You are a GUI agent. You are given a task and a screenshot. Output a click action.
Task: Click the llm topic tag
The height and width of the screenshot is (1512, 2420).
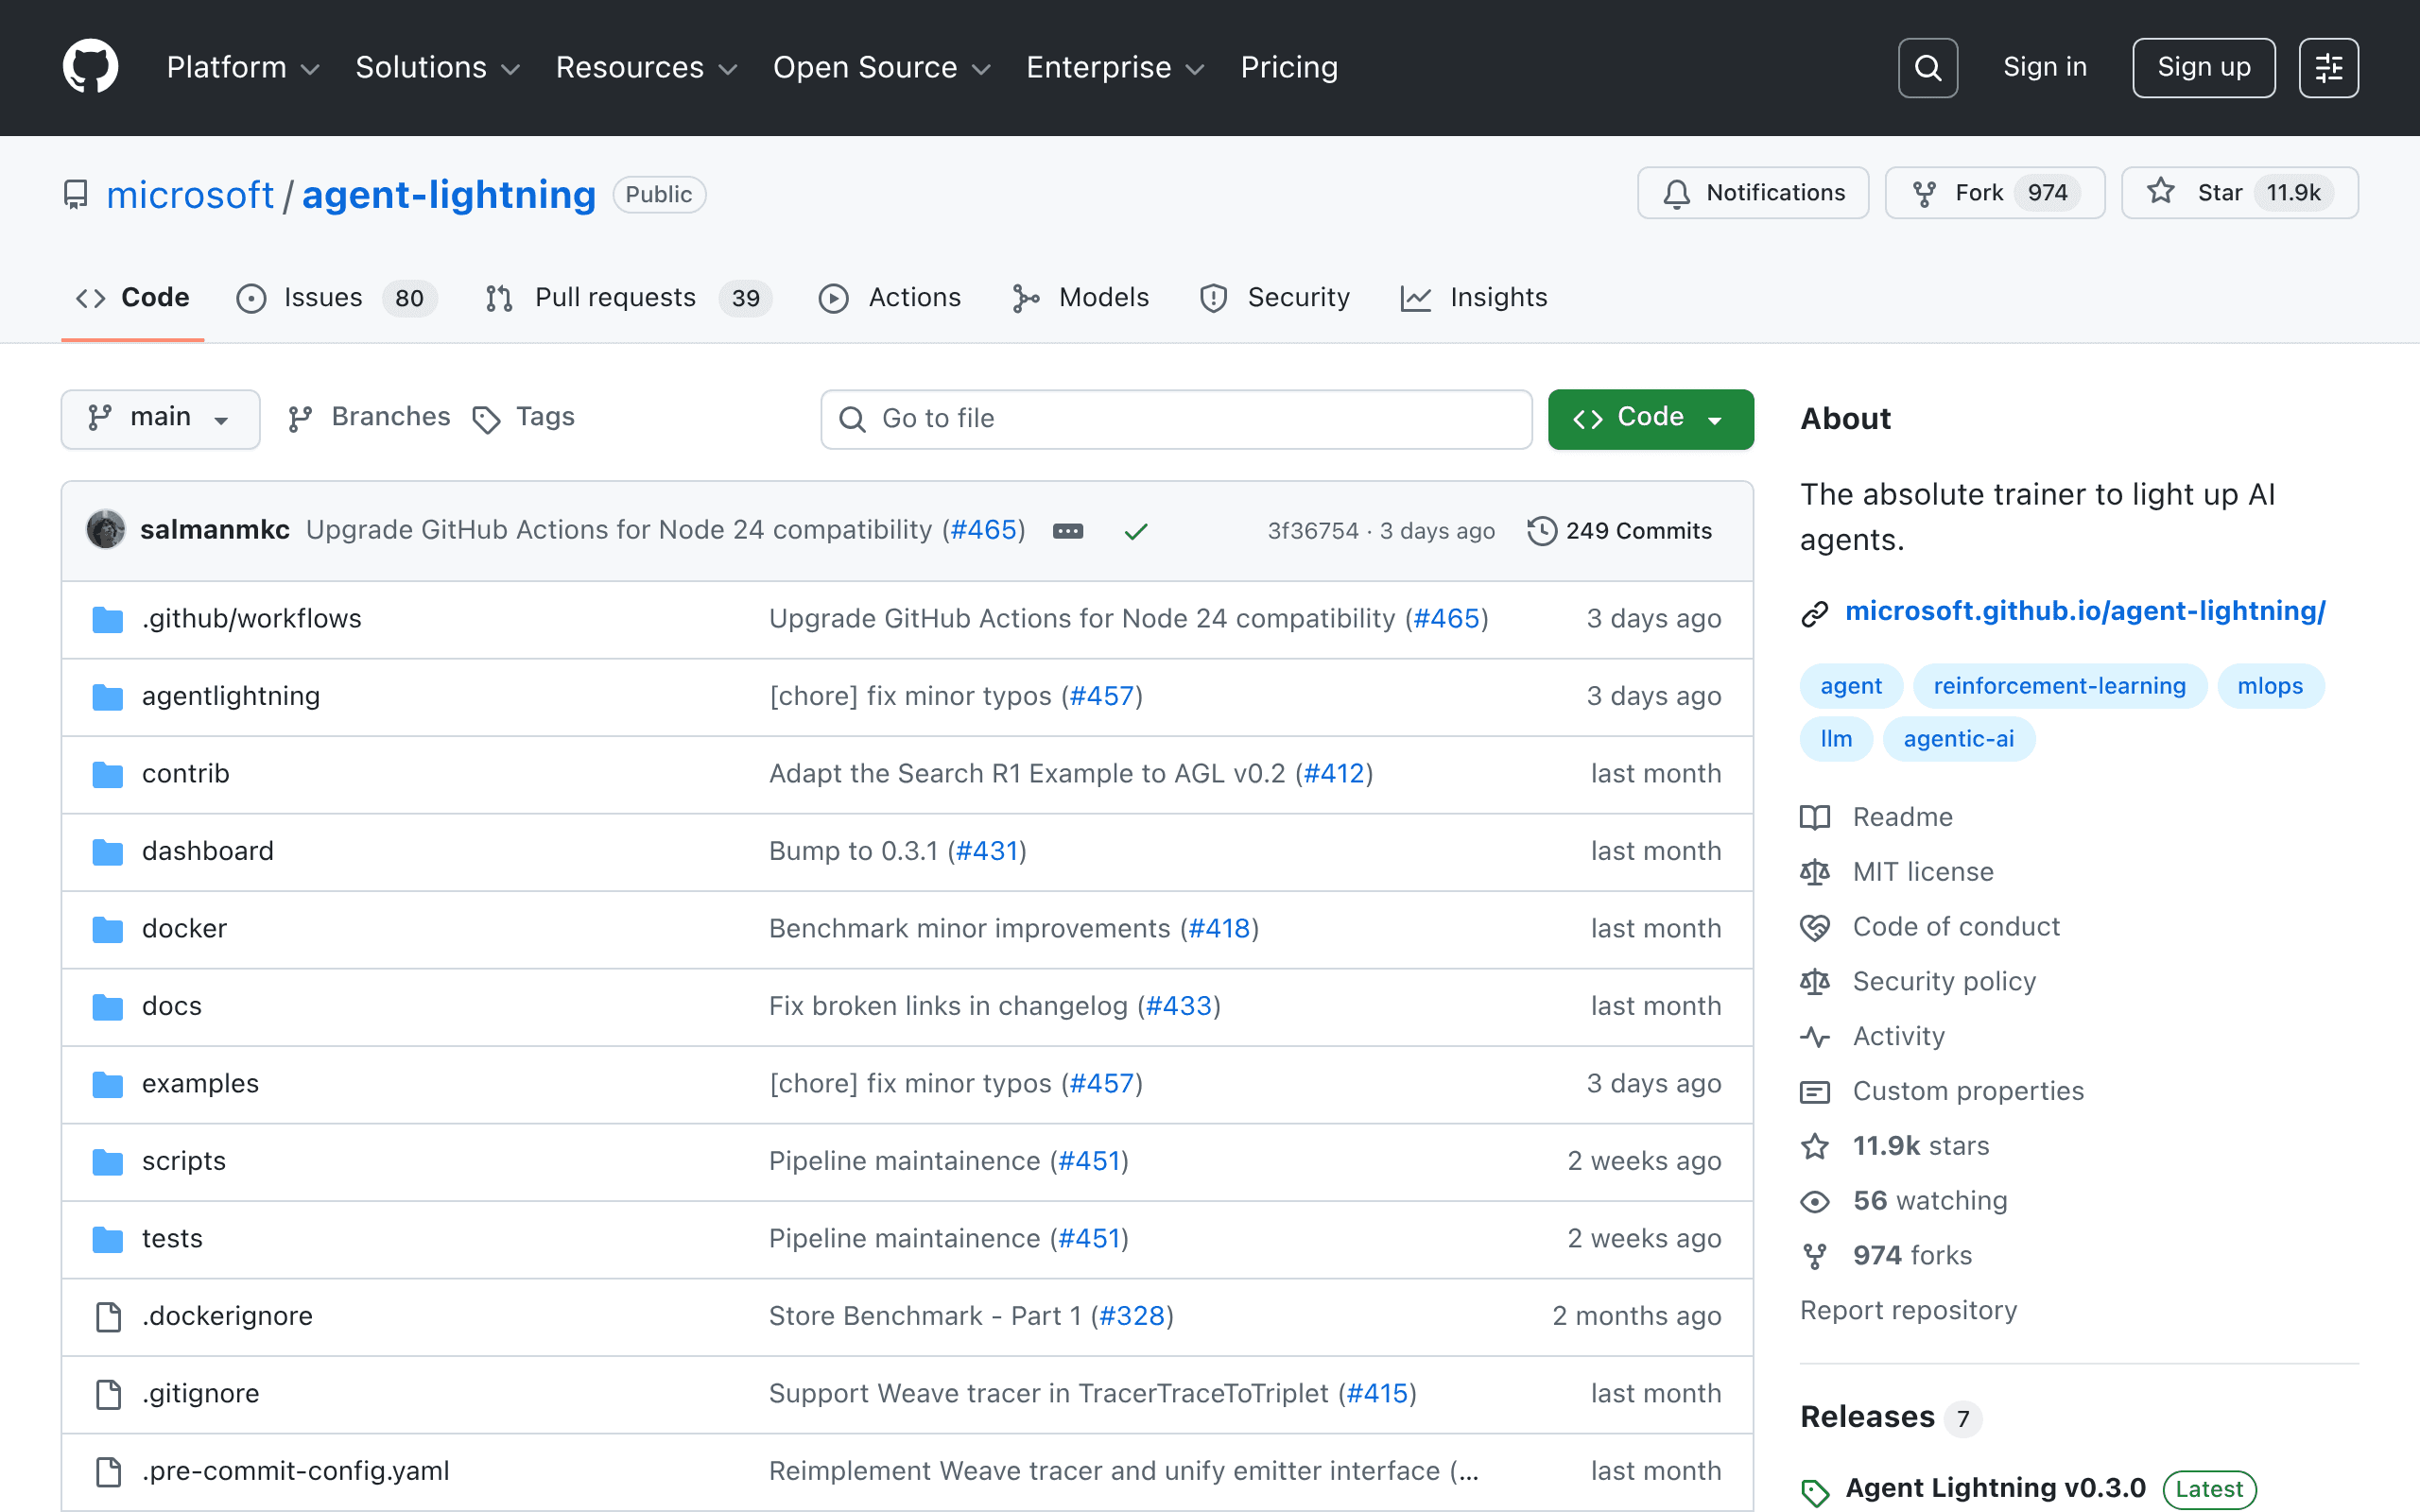coord(1836,739)
